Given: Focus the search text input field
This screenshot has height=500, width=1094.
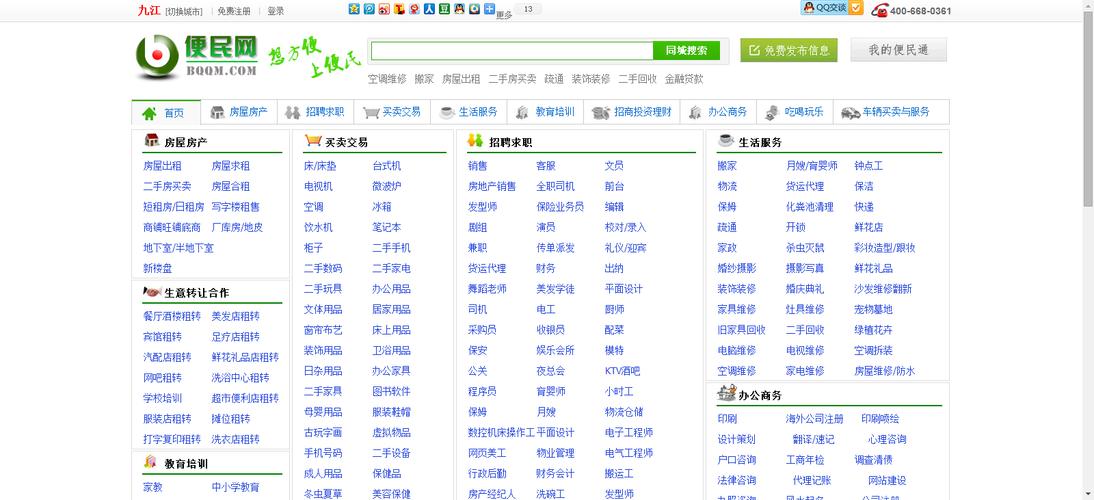Looking at the screenshot, I should 510,50.
